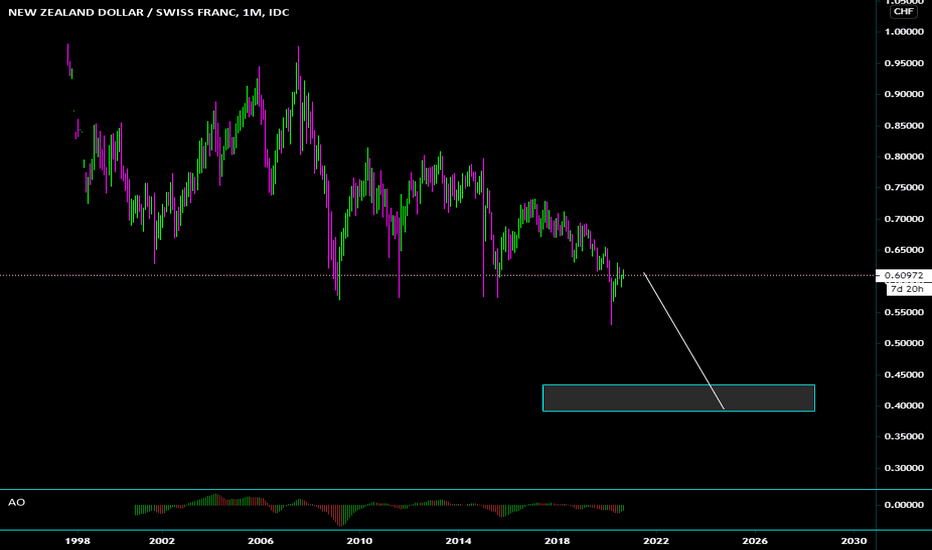Click the 0.70000 price axis label
Screen dimensions: 932x550
tap(903, 219)
